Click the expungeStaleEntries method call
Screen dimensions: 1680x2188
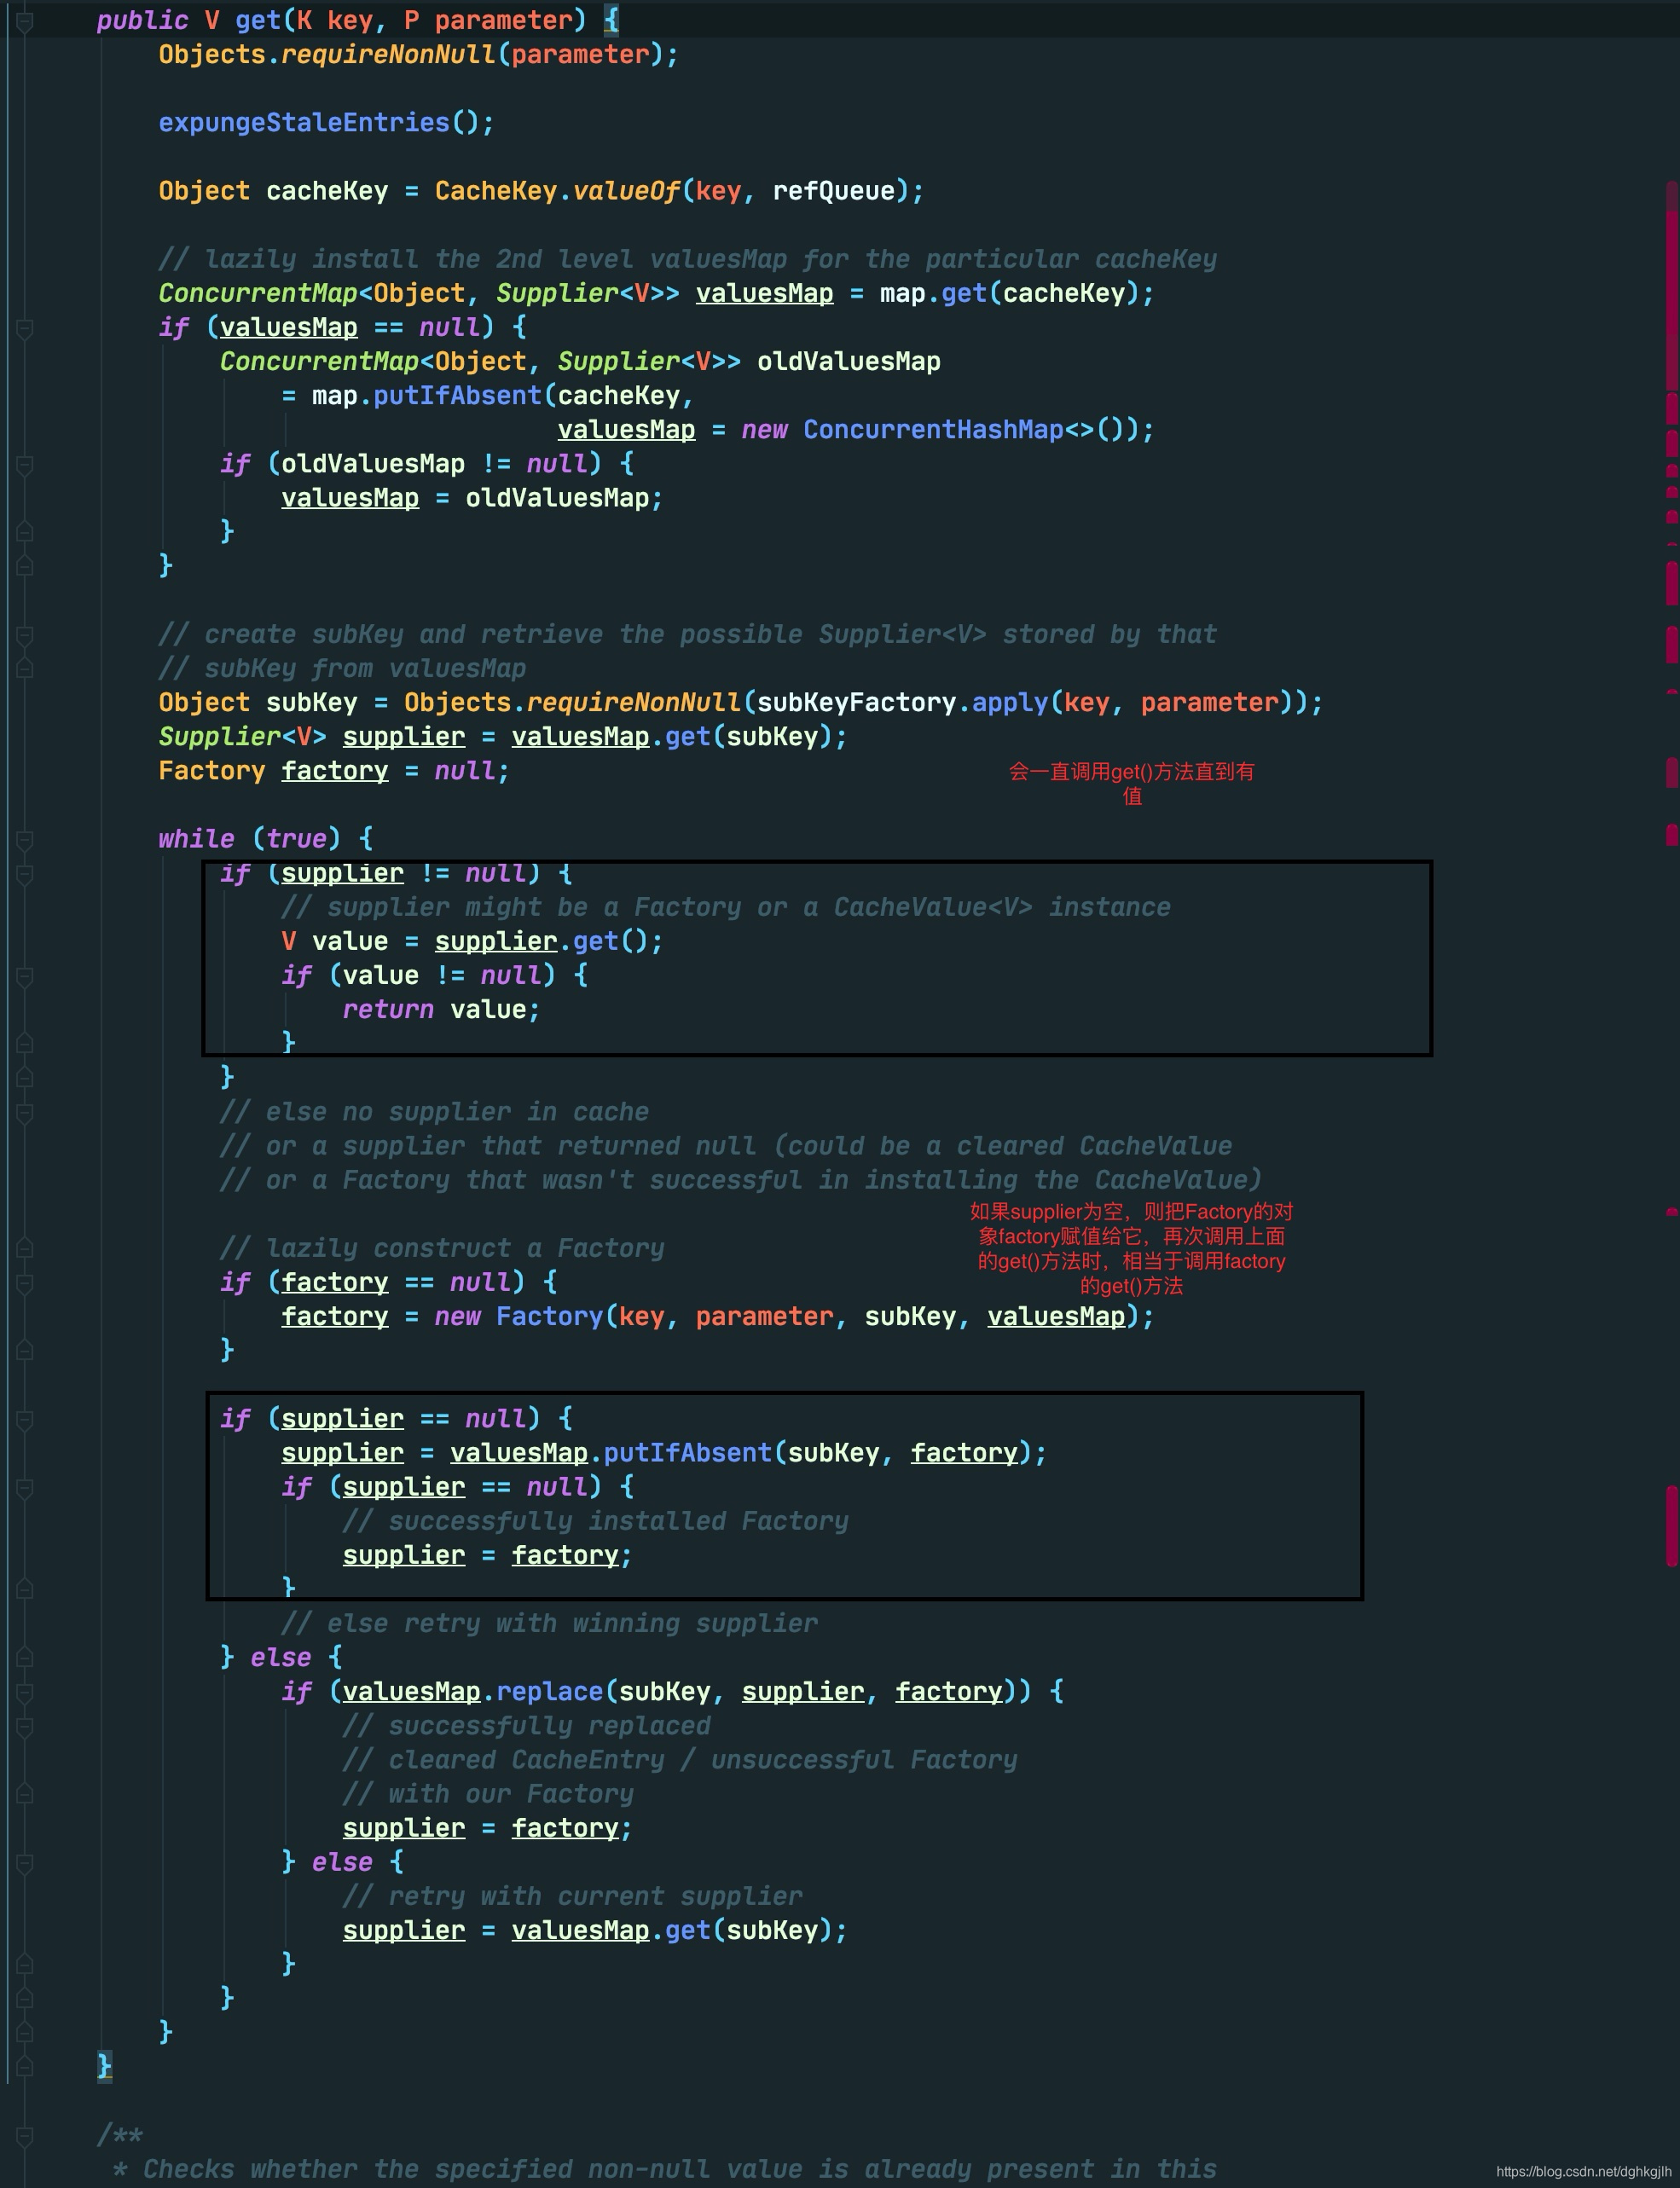click(304, 123)
